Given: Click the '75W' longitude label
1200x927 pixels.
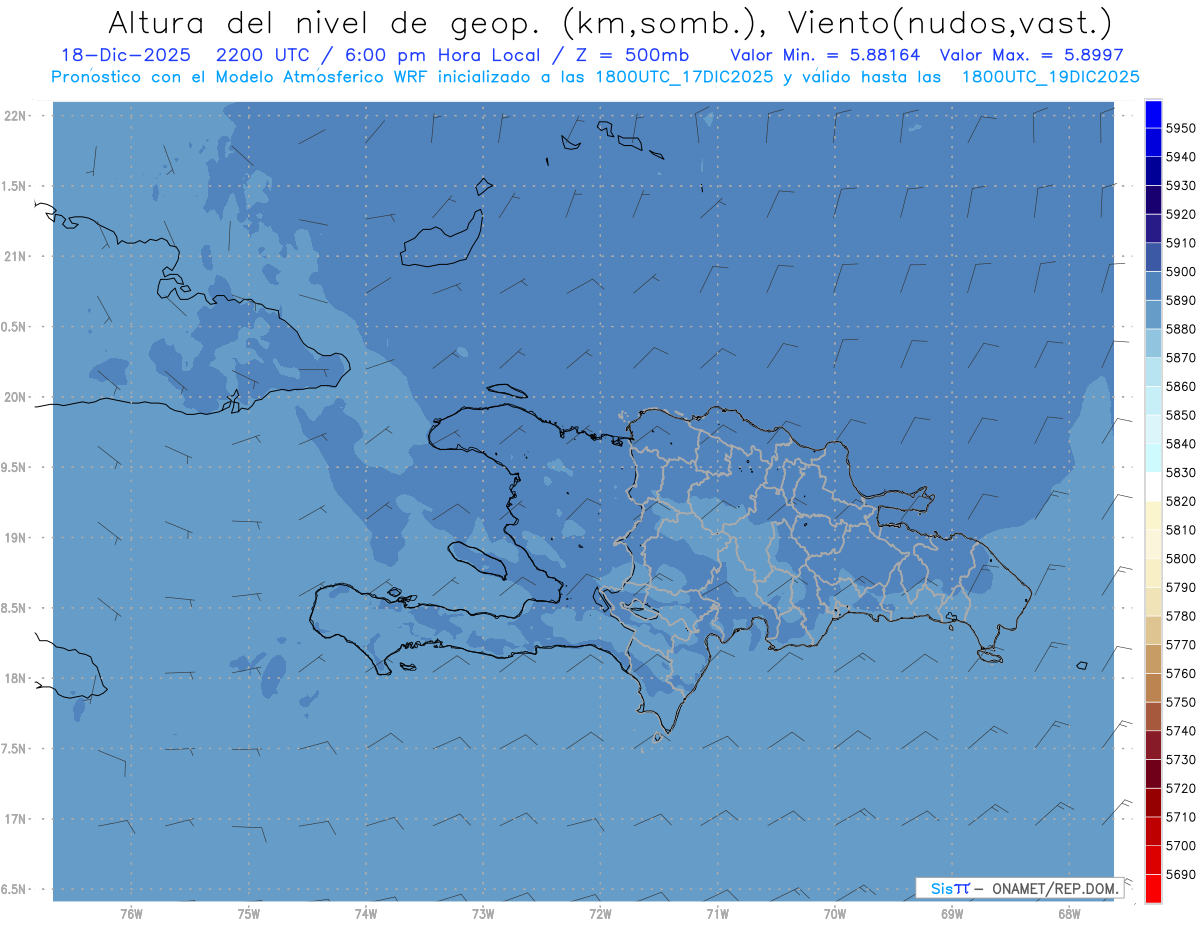Looking at the screenshot, I should 249,914.
